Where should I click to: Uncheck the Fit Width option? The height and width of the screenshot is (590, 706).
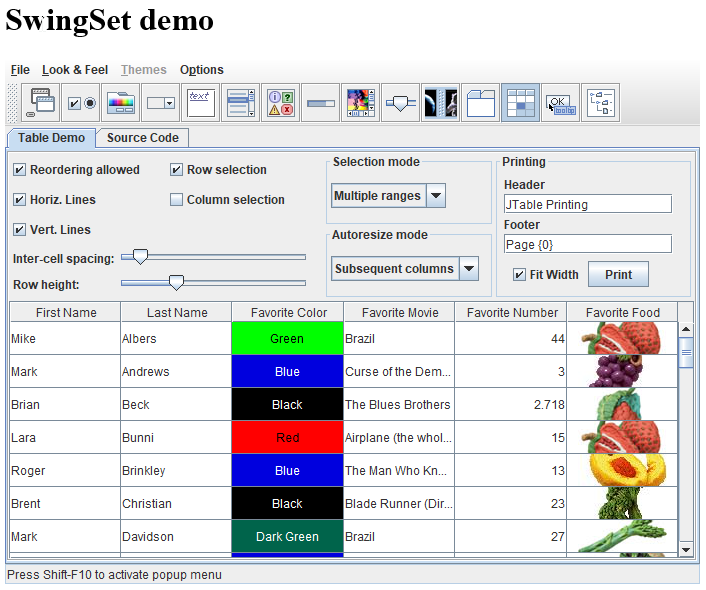(x=519, y=274)
